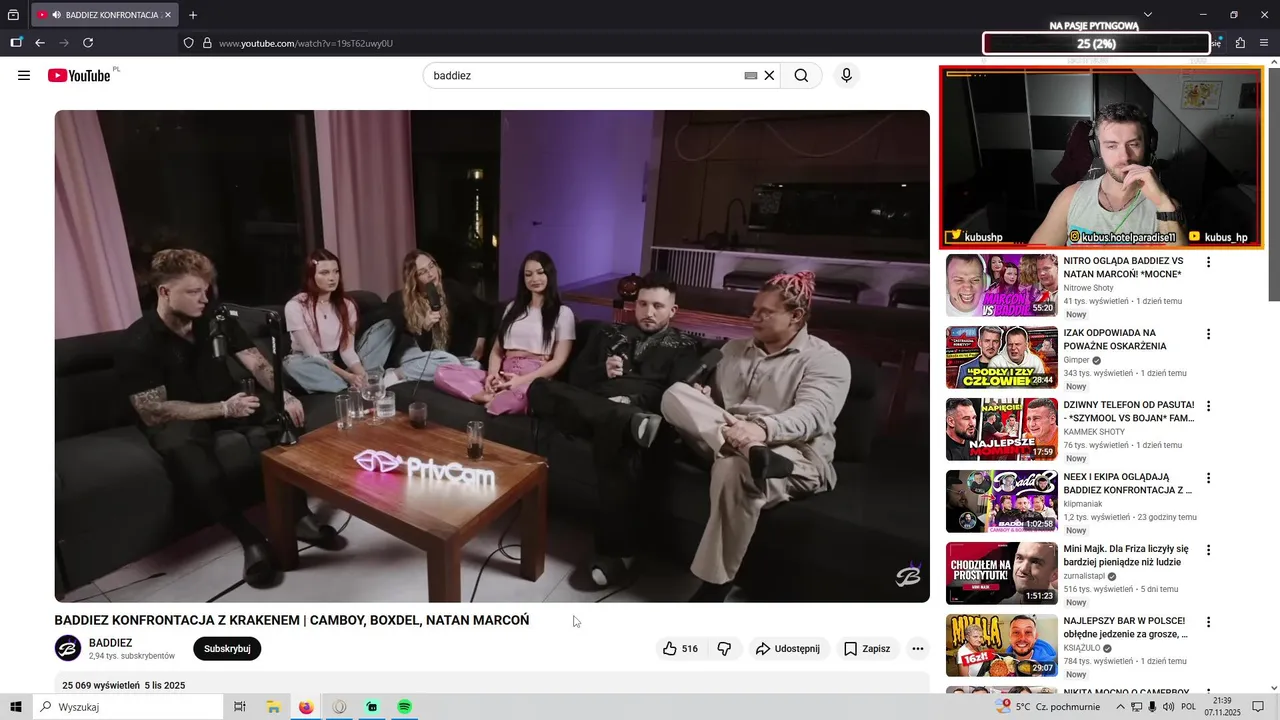Open options menu for Mini Majk video

click(x=1208, y=550)
